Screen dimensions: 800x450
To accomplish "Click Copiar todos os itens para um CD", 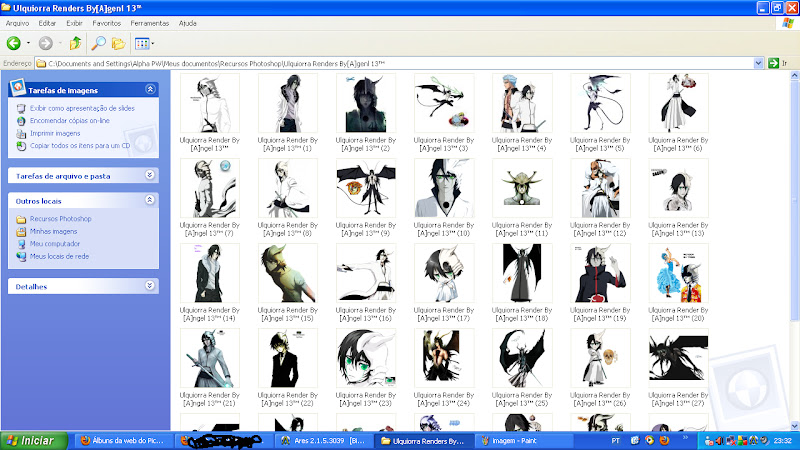I will tap(80, 146).
